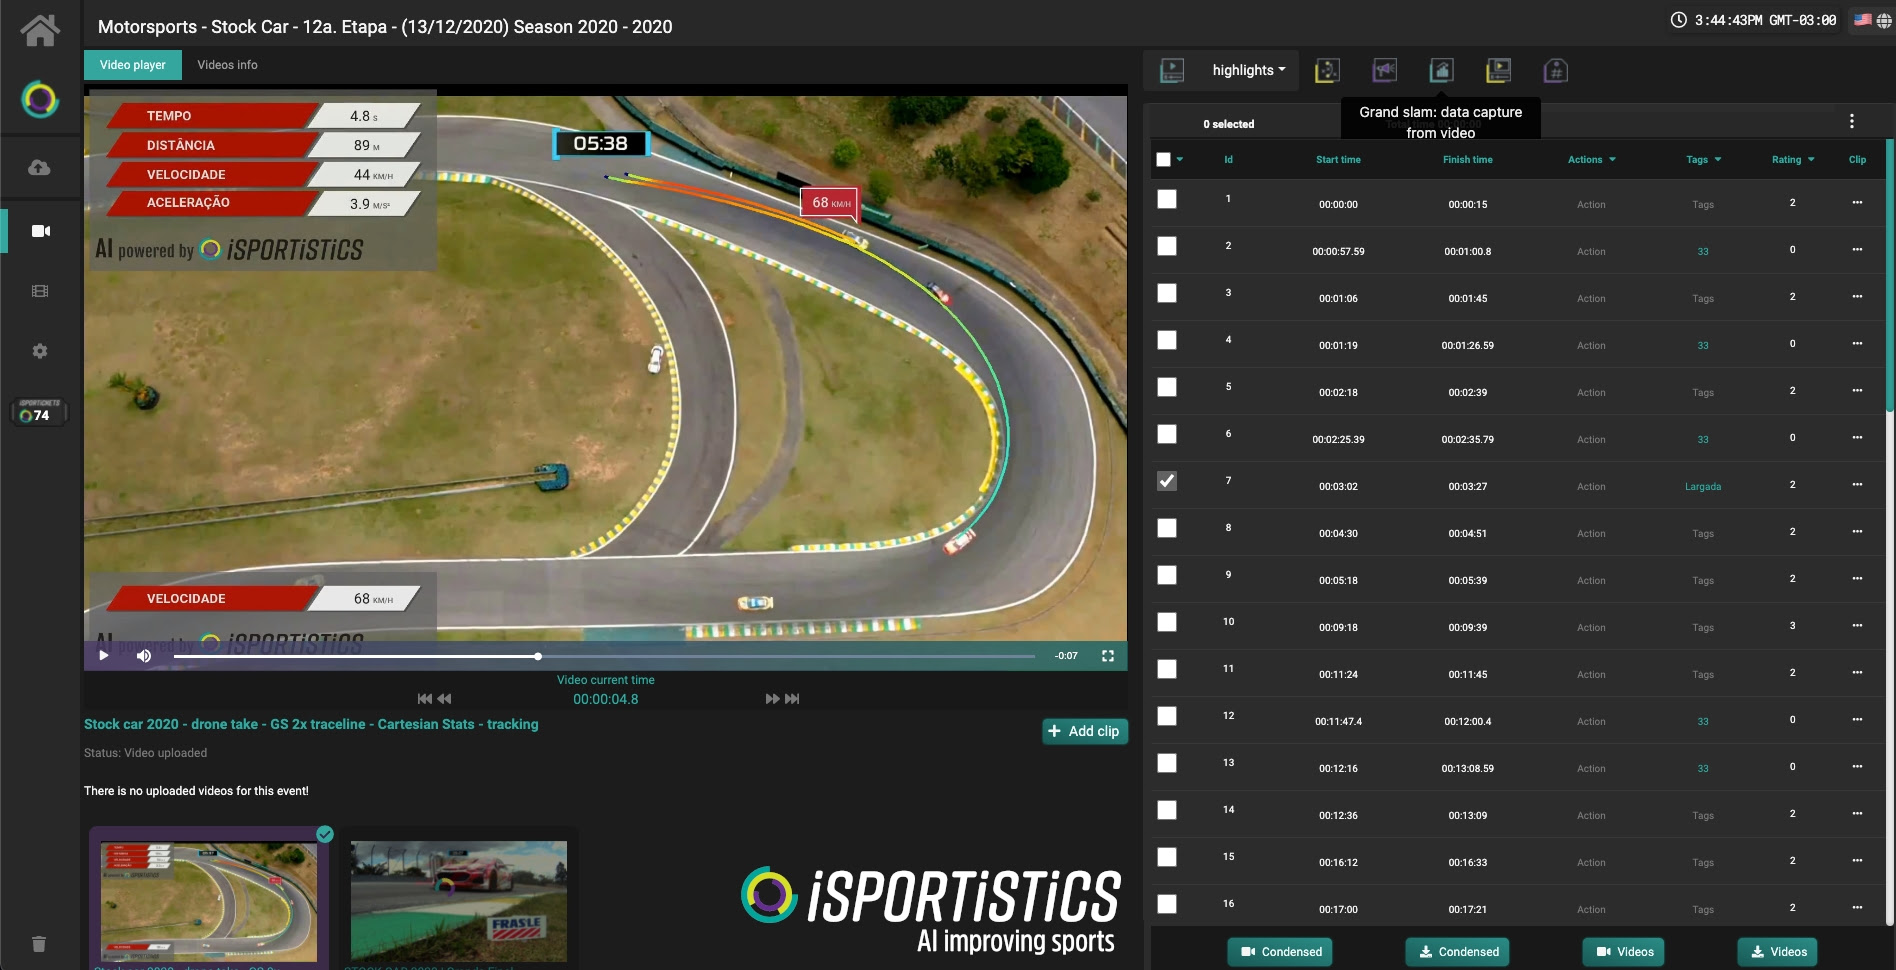Click the playlist icon left of highlights

(x=1171, y=70)
